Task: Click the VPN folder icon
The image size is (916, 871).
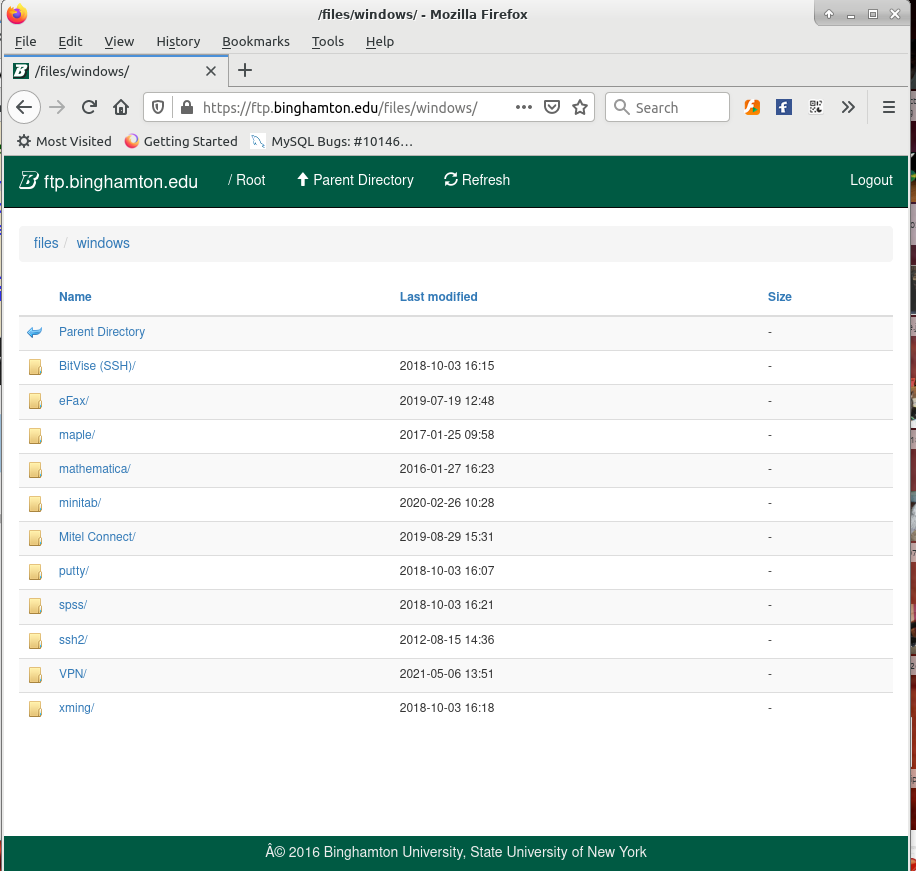Action: (35, 675)
